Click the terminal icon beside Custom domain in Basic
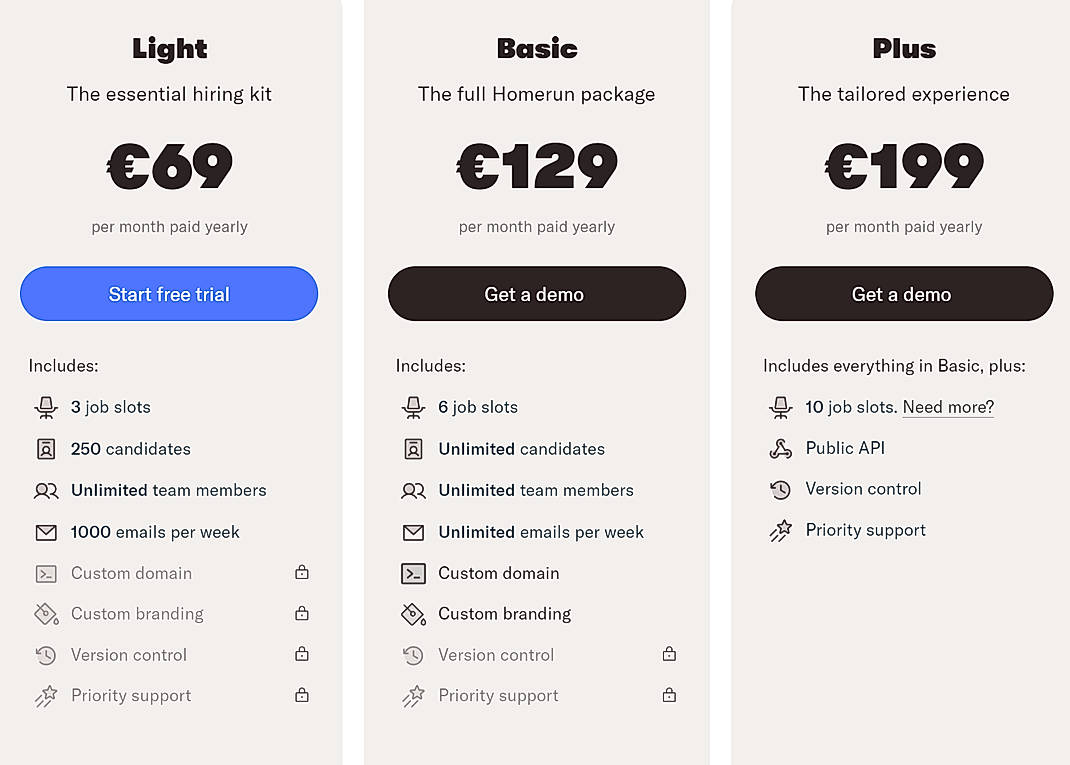The image size is (1070, 765). (x=413, y=573)
